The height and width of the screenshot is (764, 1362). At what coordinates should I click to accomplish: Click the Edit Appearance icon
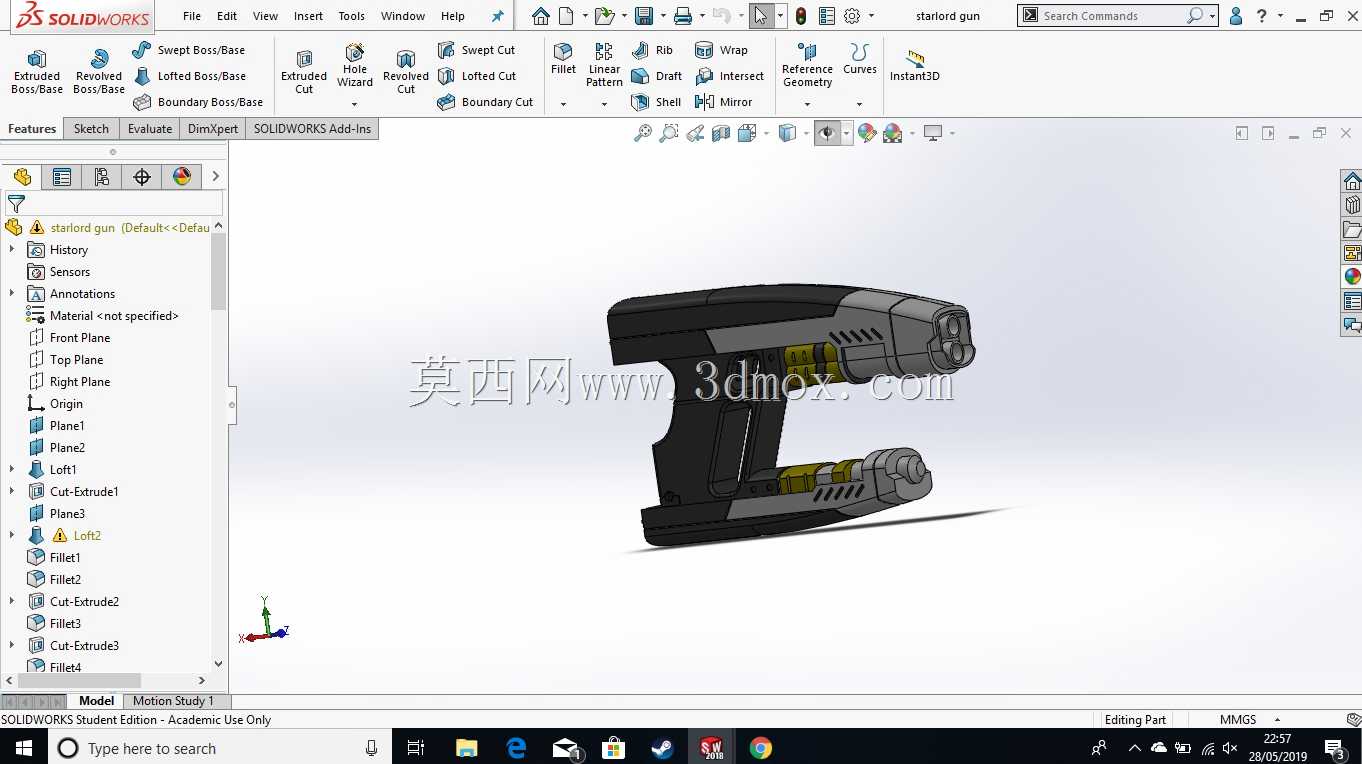click(x=867, y=133)
